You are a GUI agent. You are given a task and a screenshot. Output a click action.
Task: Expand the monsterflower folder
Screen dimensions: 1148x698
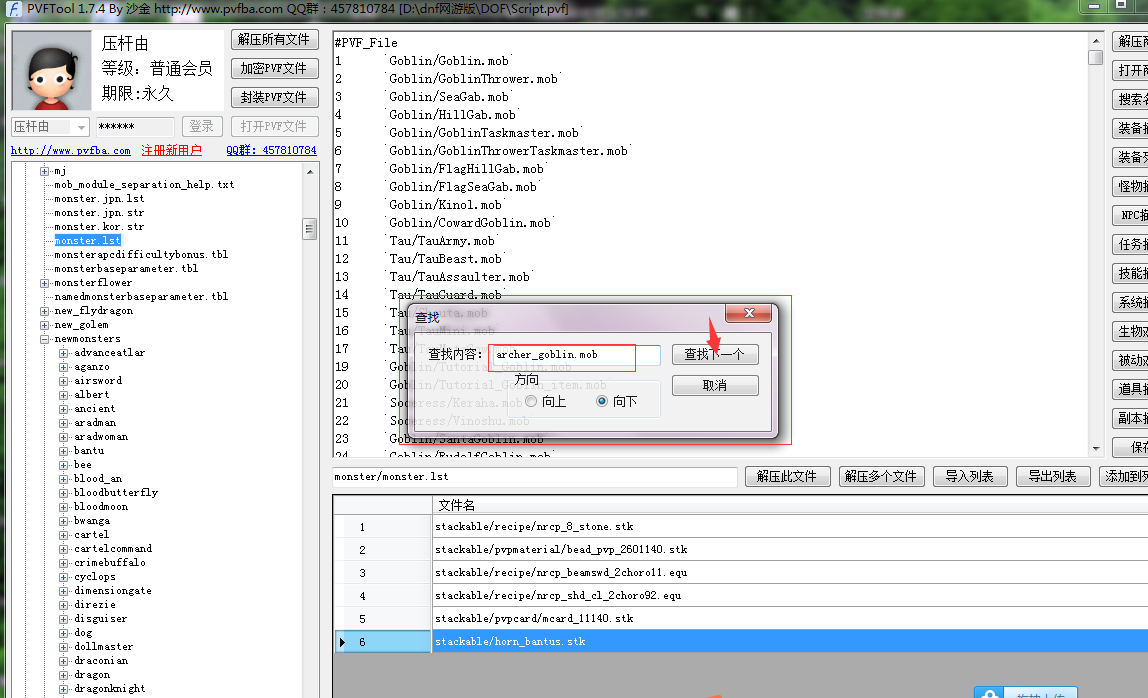(45, 283)
